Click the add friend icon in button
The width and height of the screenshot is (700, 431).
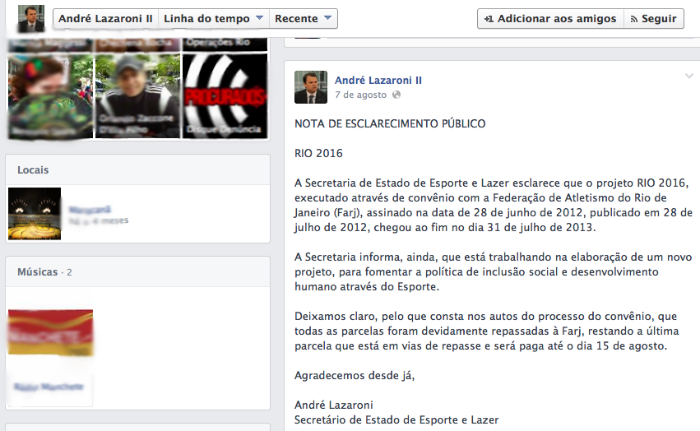point(489,19)
